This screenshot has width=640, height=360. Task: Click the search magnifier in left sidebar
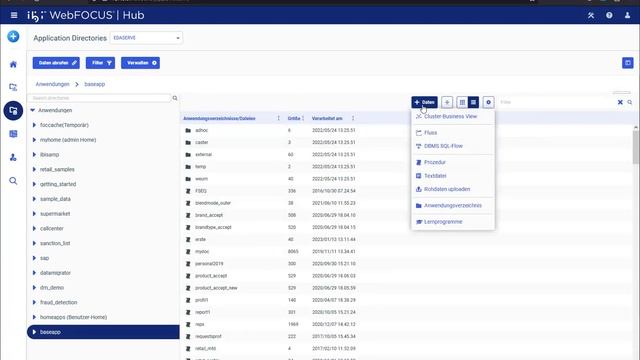tap(13, 181)
